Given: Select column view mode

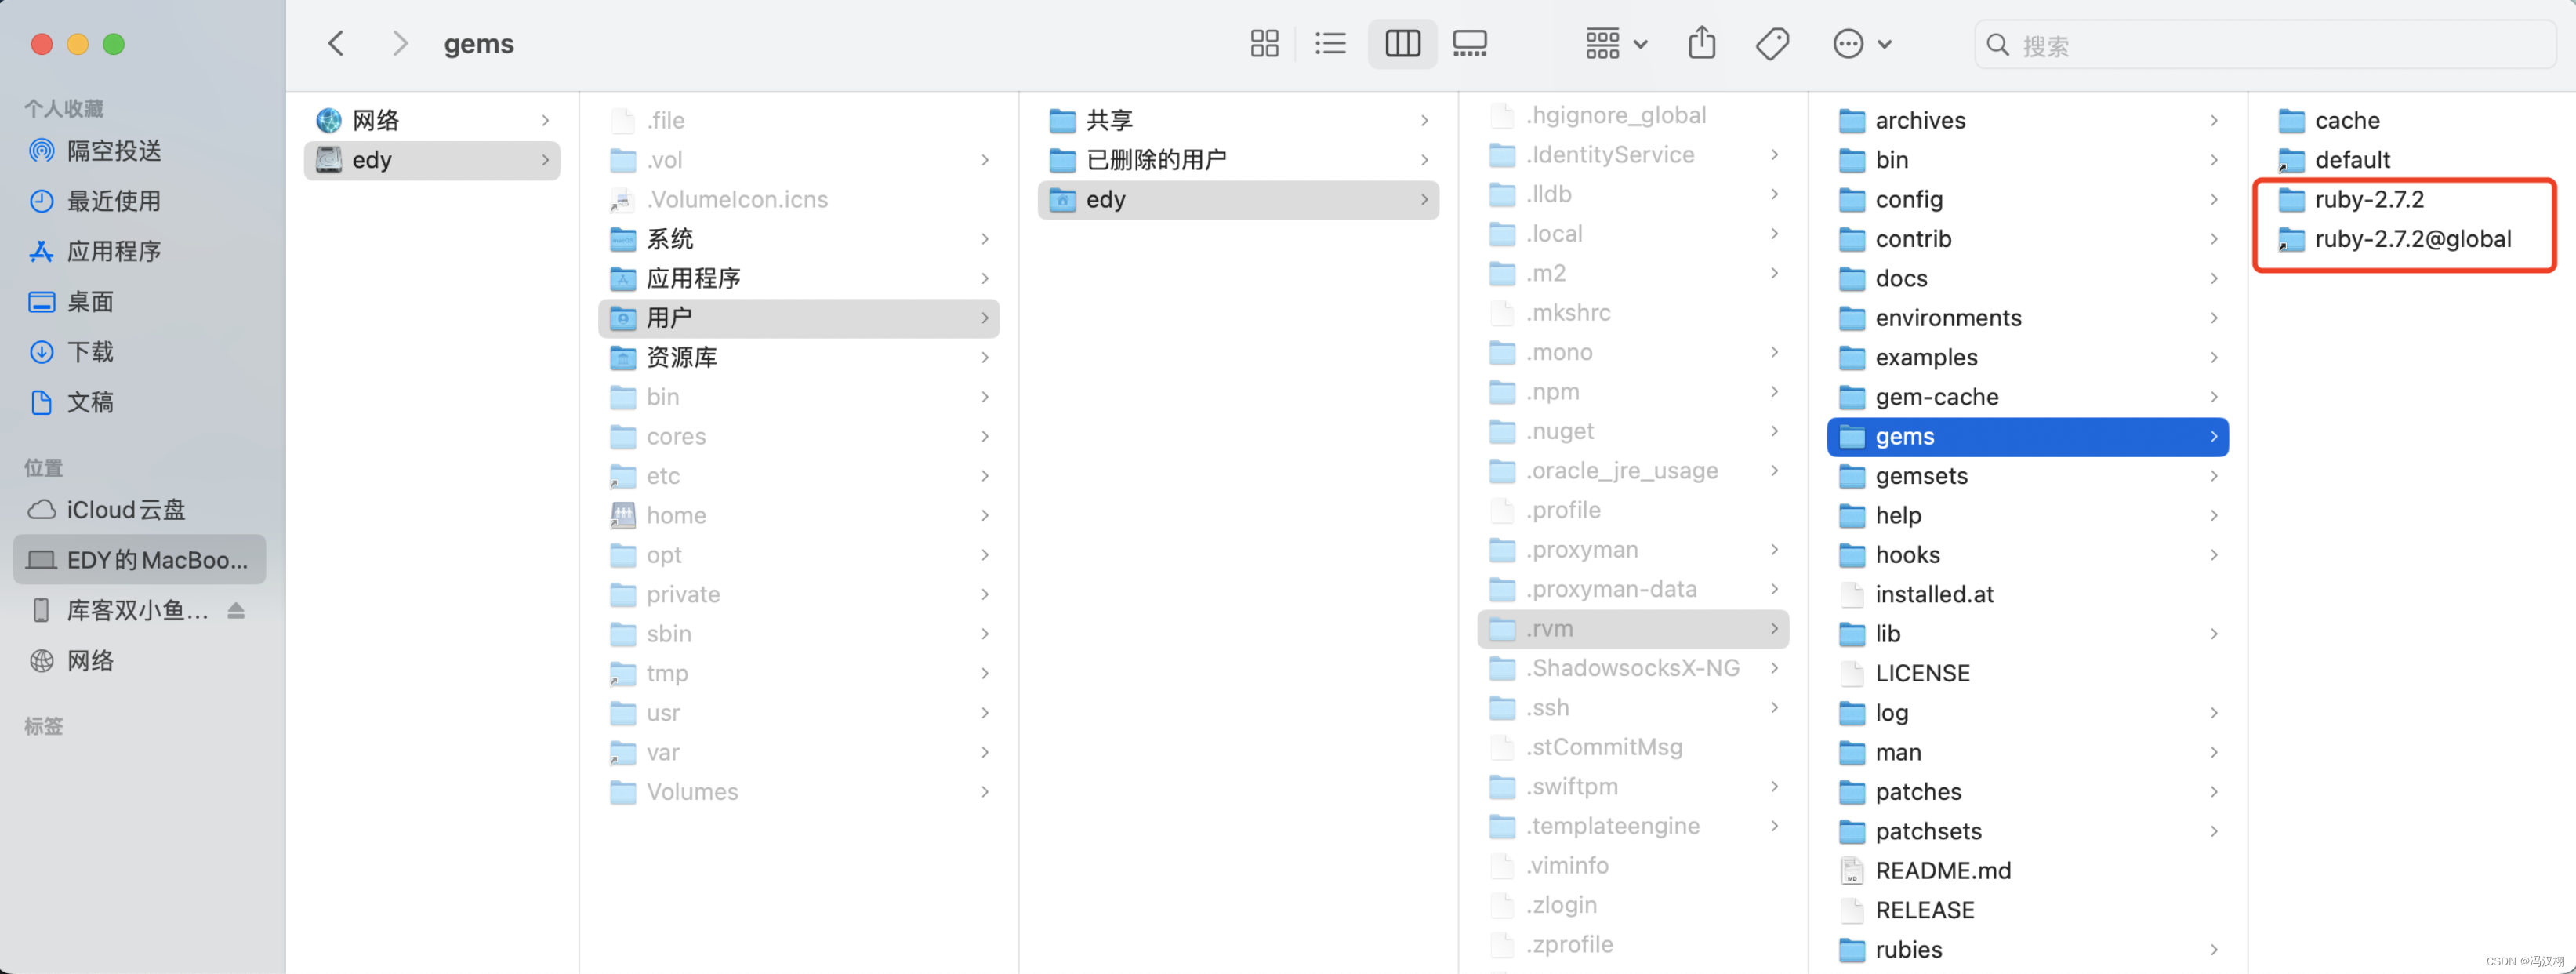Looking at the screenshot, I should [1402, 44].
